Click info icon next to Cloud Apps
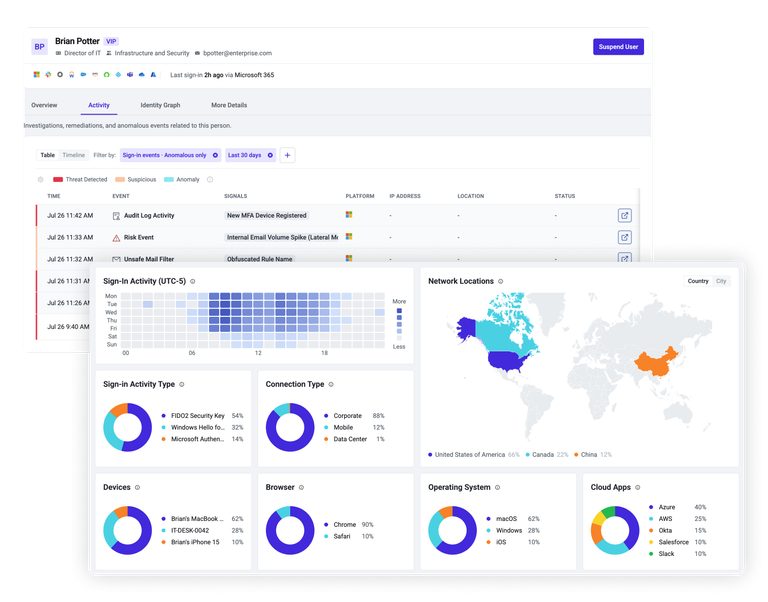 pyautogui.click(x=638, y=487)
